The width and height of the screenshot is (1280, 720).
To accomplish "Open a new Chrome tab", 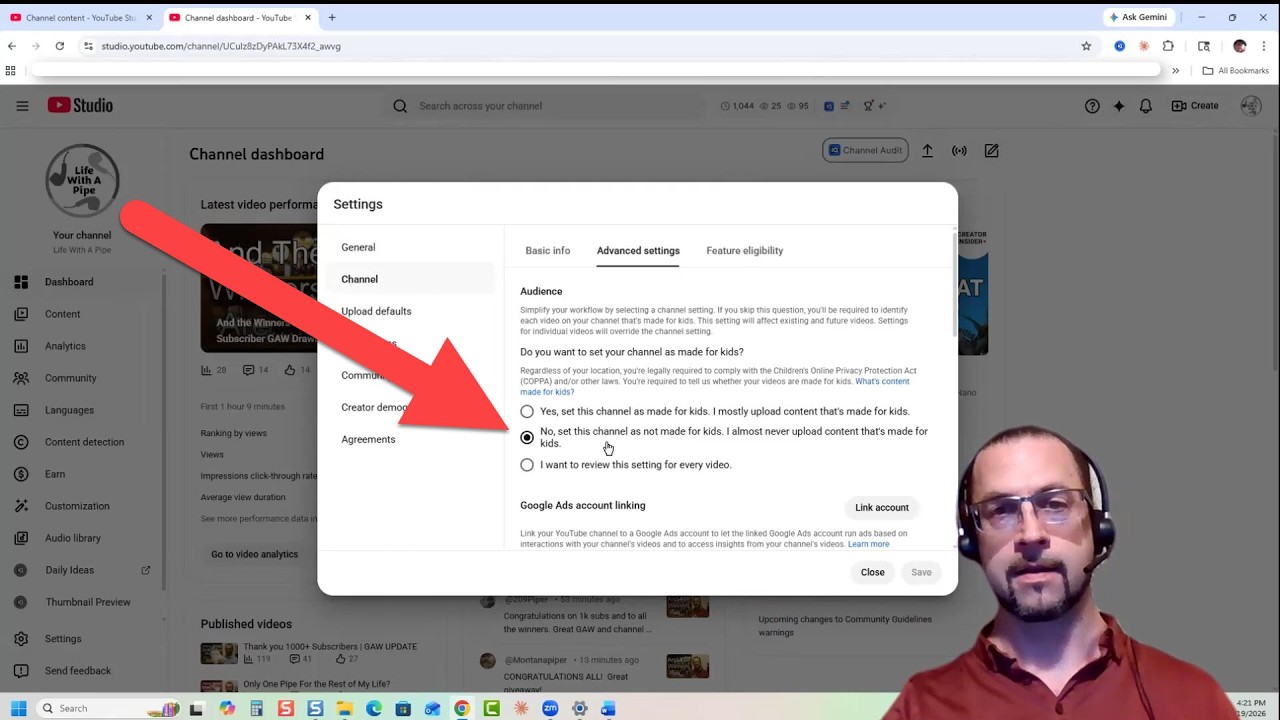I will coord(332,18).
